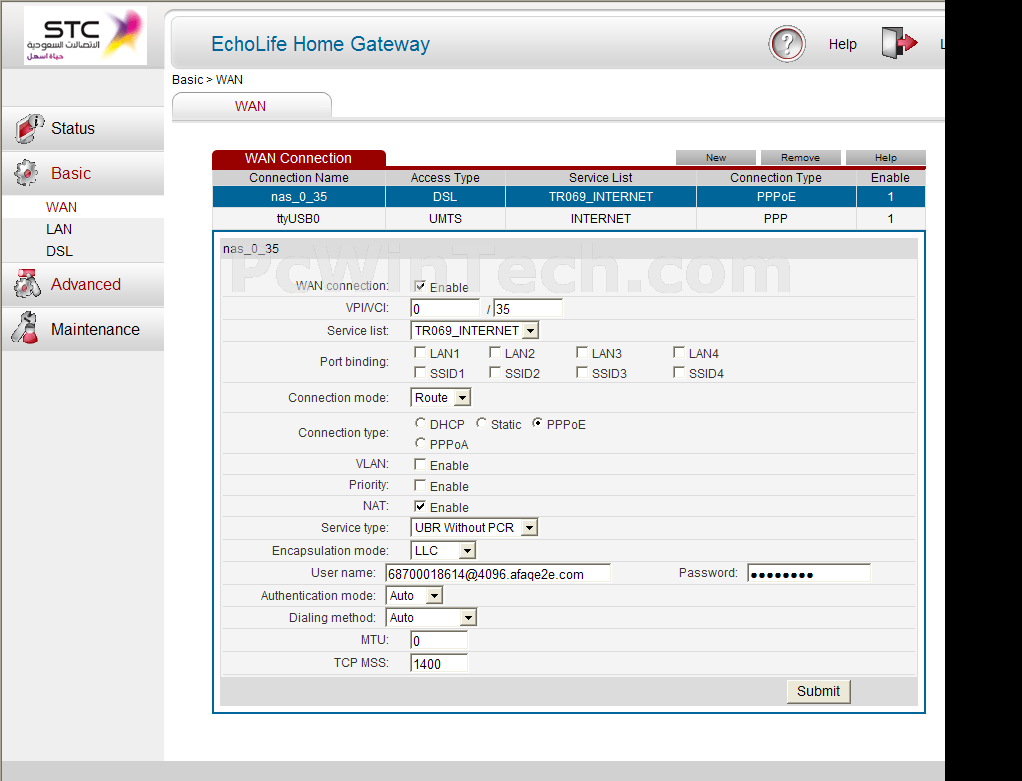Switch to the WAN tab

[x=251, y=106]
